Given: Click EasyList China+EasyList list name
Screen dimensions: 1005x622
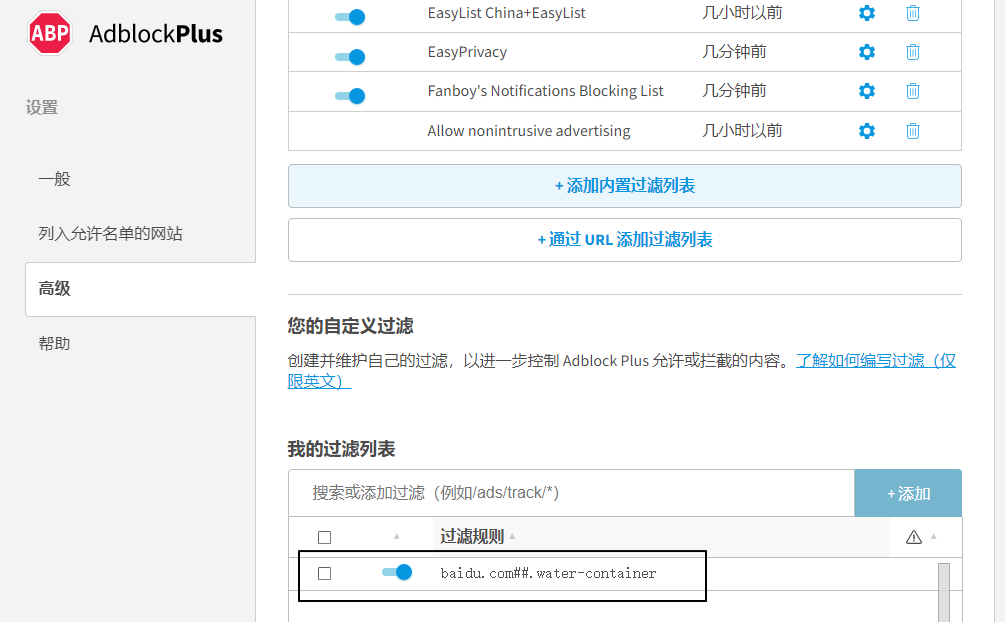Looking at the screenshot, I should tap(506, 13).
